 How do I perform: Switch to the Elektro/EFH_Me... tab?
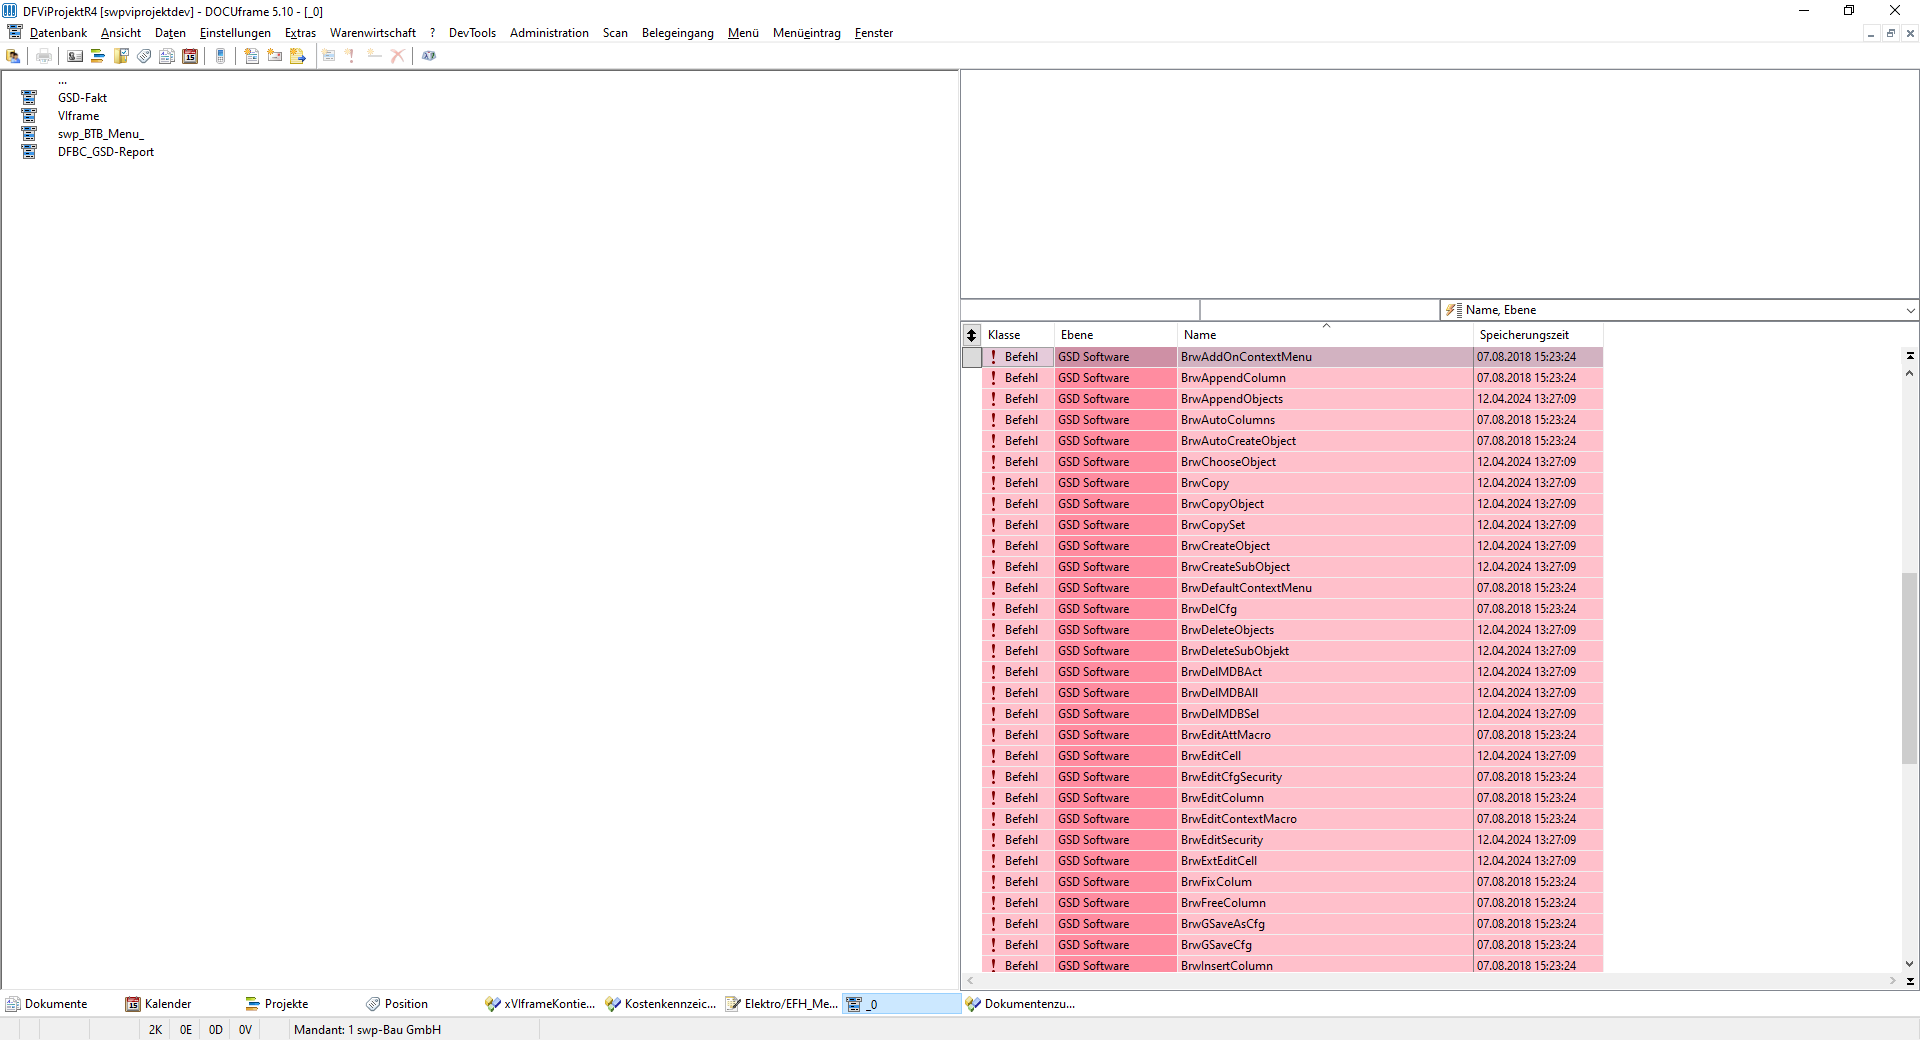(x=781, y=1004)
